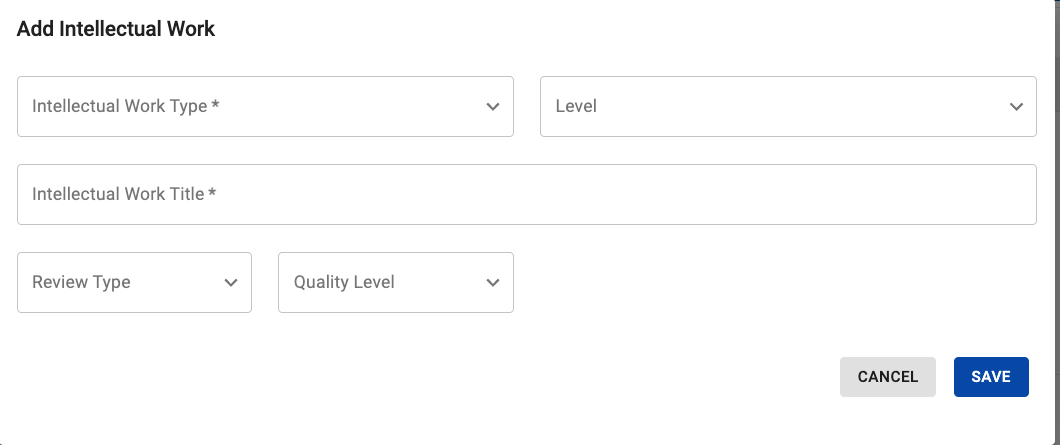Click the asterisk after Intellectual Work Type

click(x=216, y=105)
